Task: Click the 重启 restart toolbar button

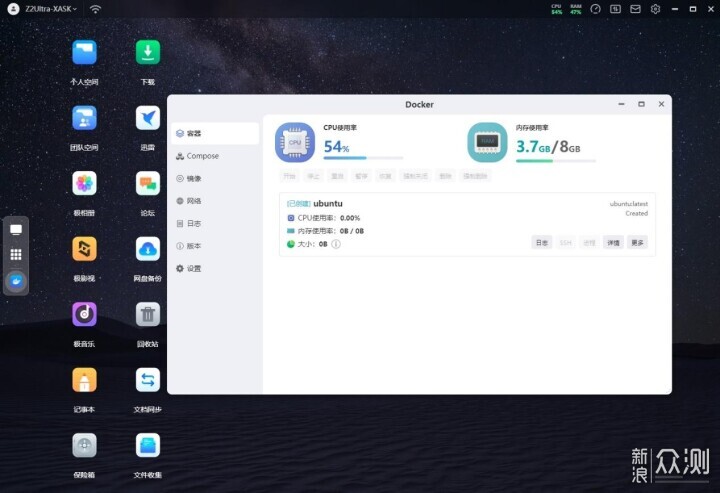Action: (338, 176)
